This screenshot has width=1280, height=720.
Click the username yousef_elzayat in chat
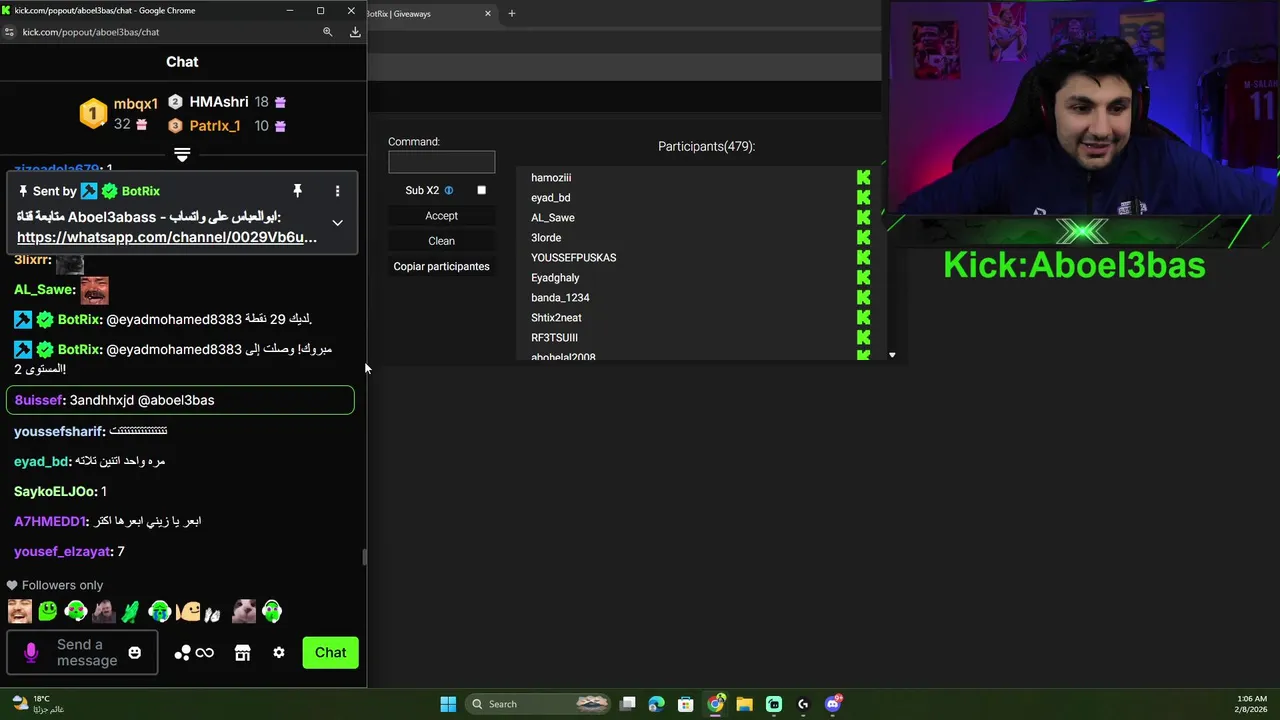(62, 552)
